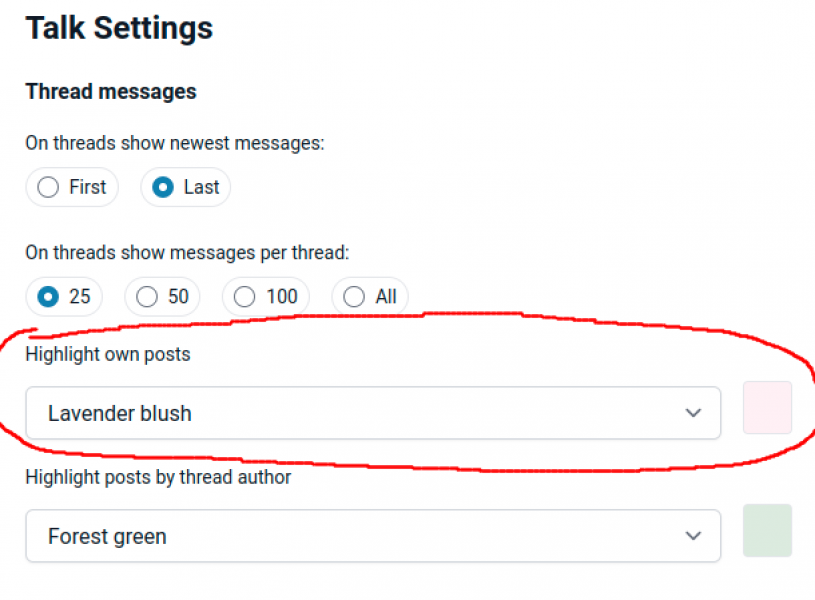
Task: Open the thread author highlight combo box
Action: tap(372, 536)
